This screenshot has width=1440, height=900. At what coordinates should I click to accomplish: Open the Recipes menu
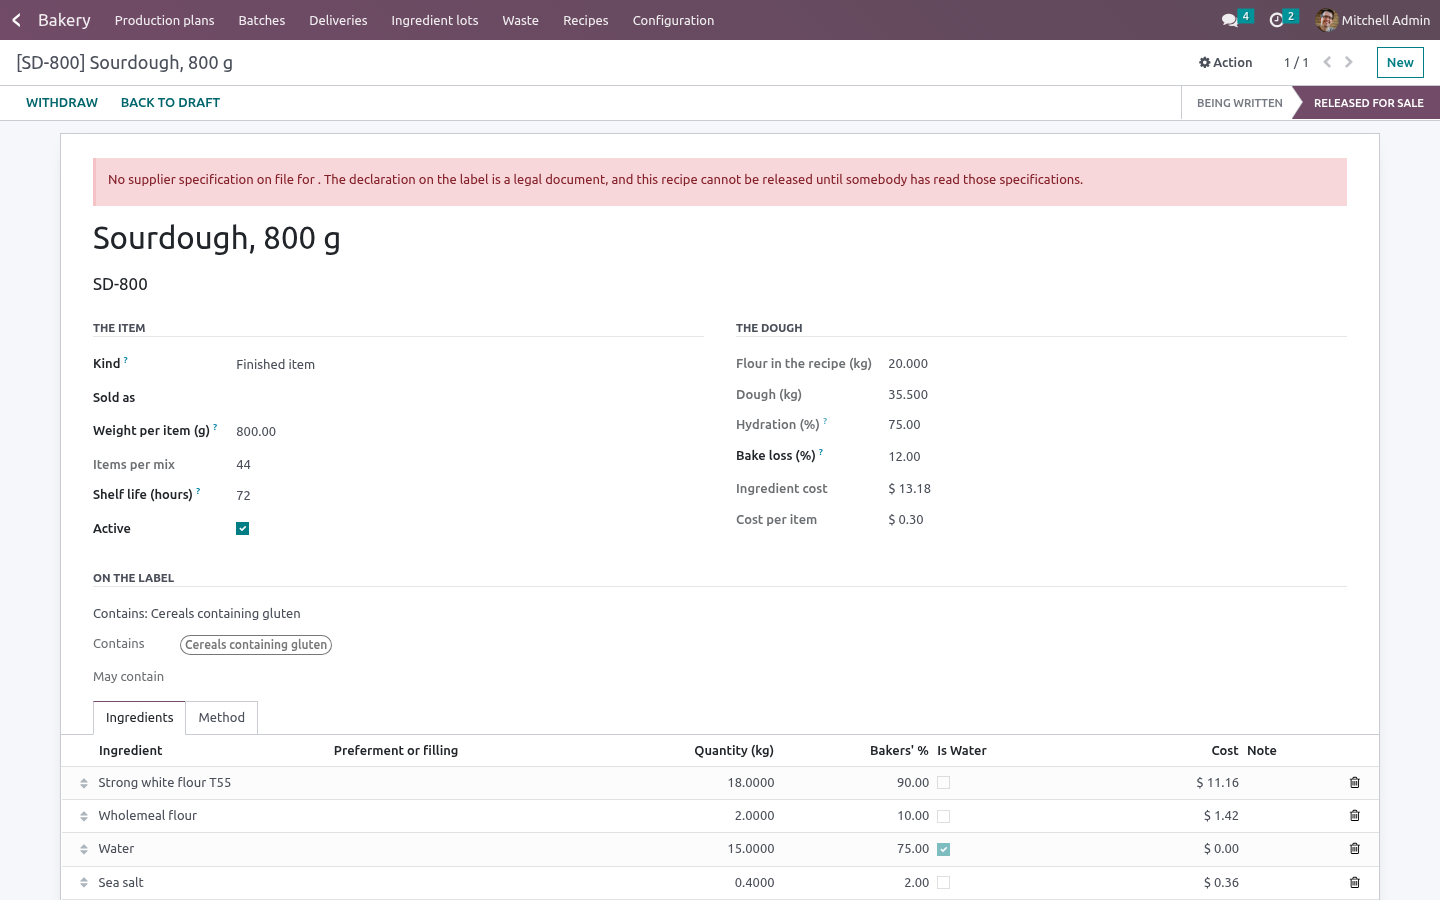(586, 20)
